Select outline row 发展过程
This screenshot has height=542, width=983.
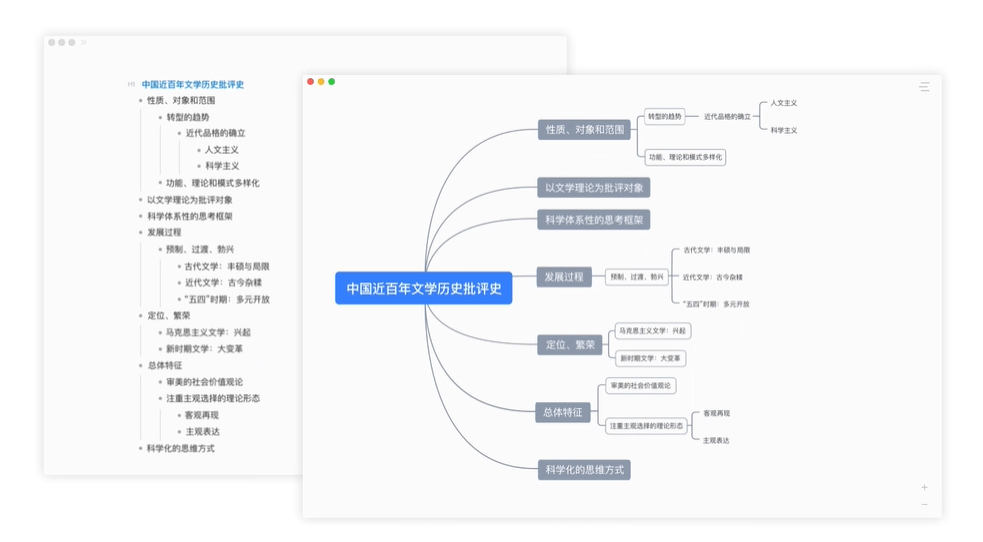(x=164, y=232)
